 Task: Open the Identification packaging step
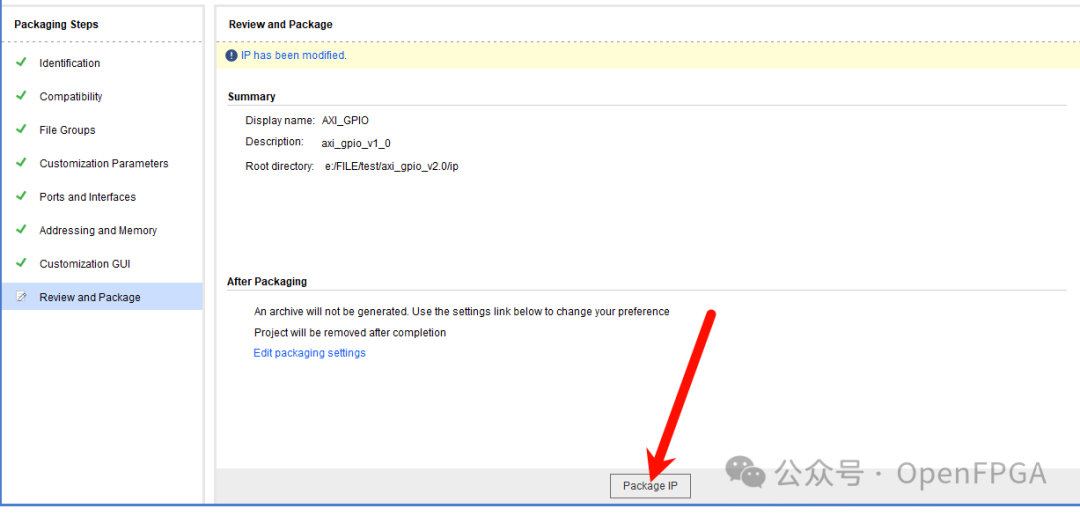[70, 63]
